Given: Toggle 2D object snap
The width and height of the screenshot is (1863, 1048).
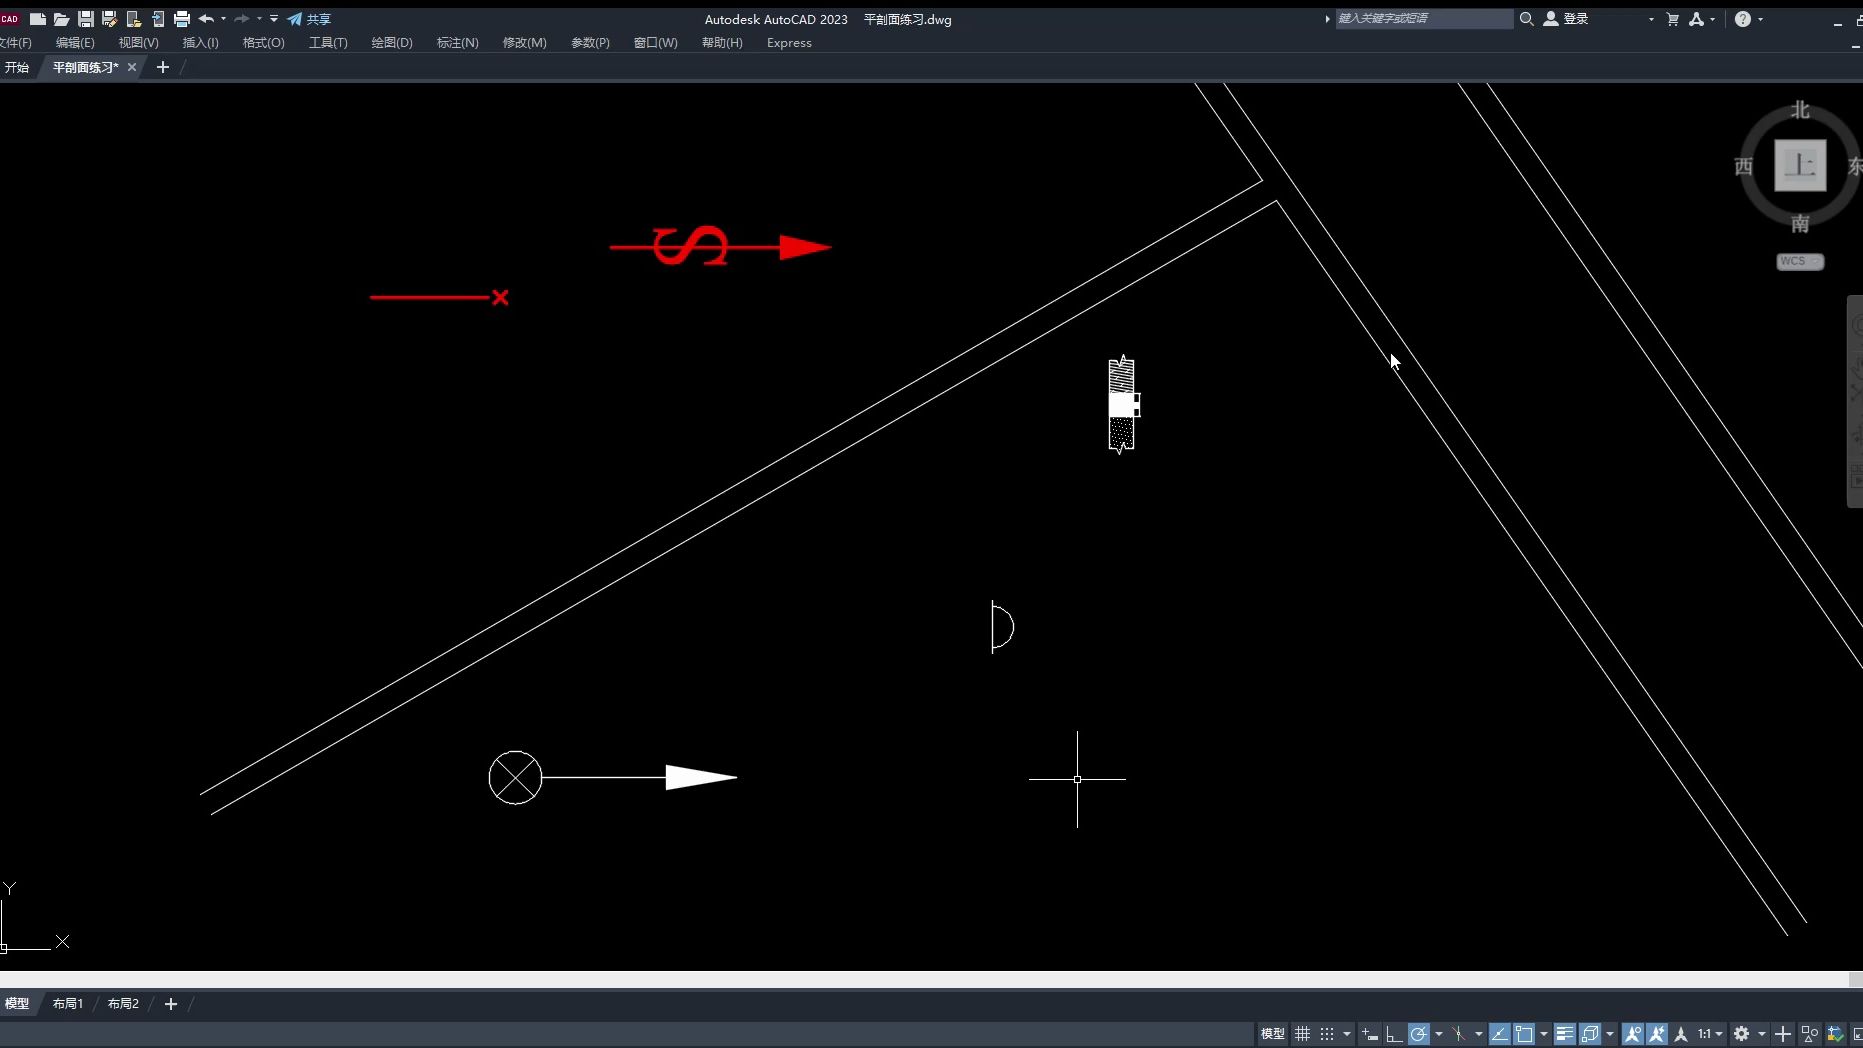Looking at the screenshot, I should [x=1524, y=1034].
